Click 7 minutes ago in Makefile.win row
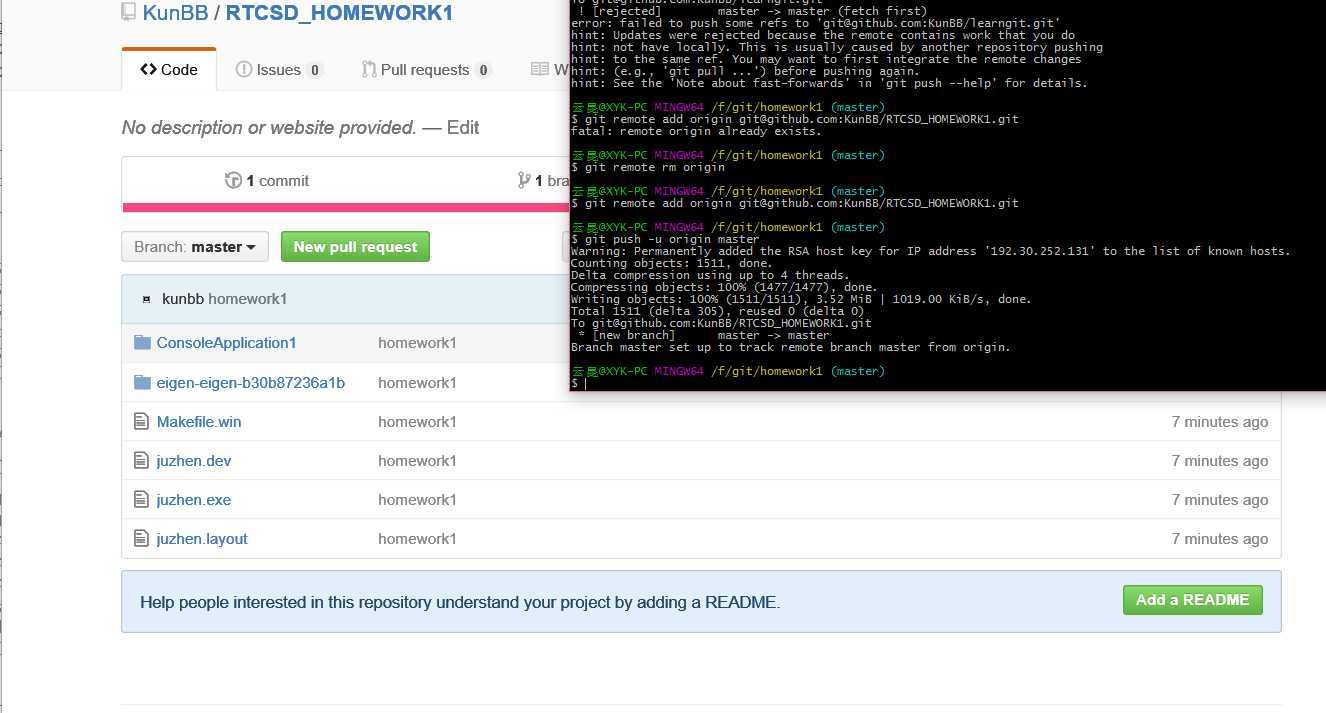Viewport: 1326px width, 713px height. [x=1220, y=422]
